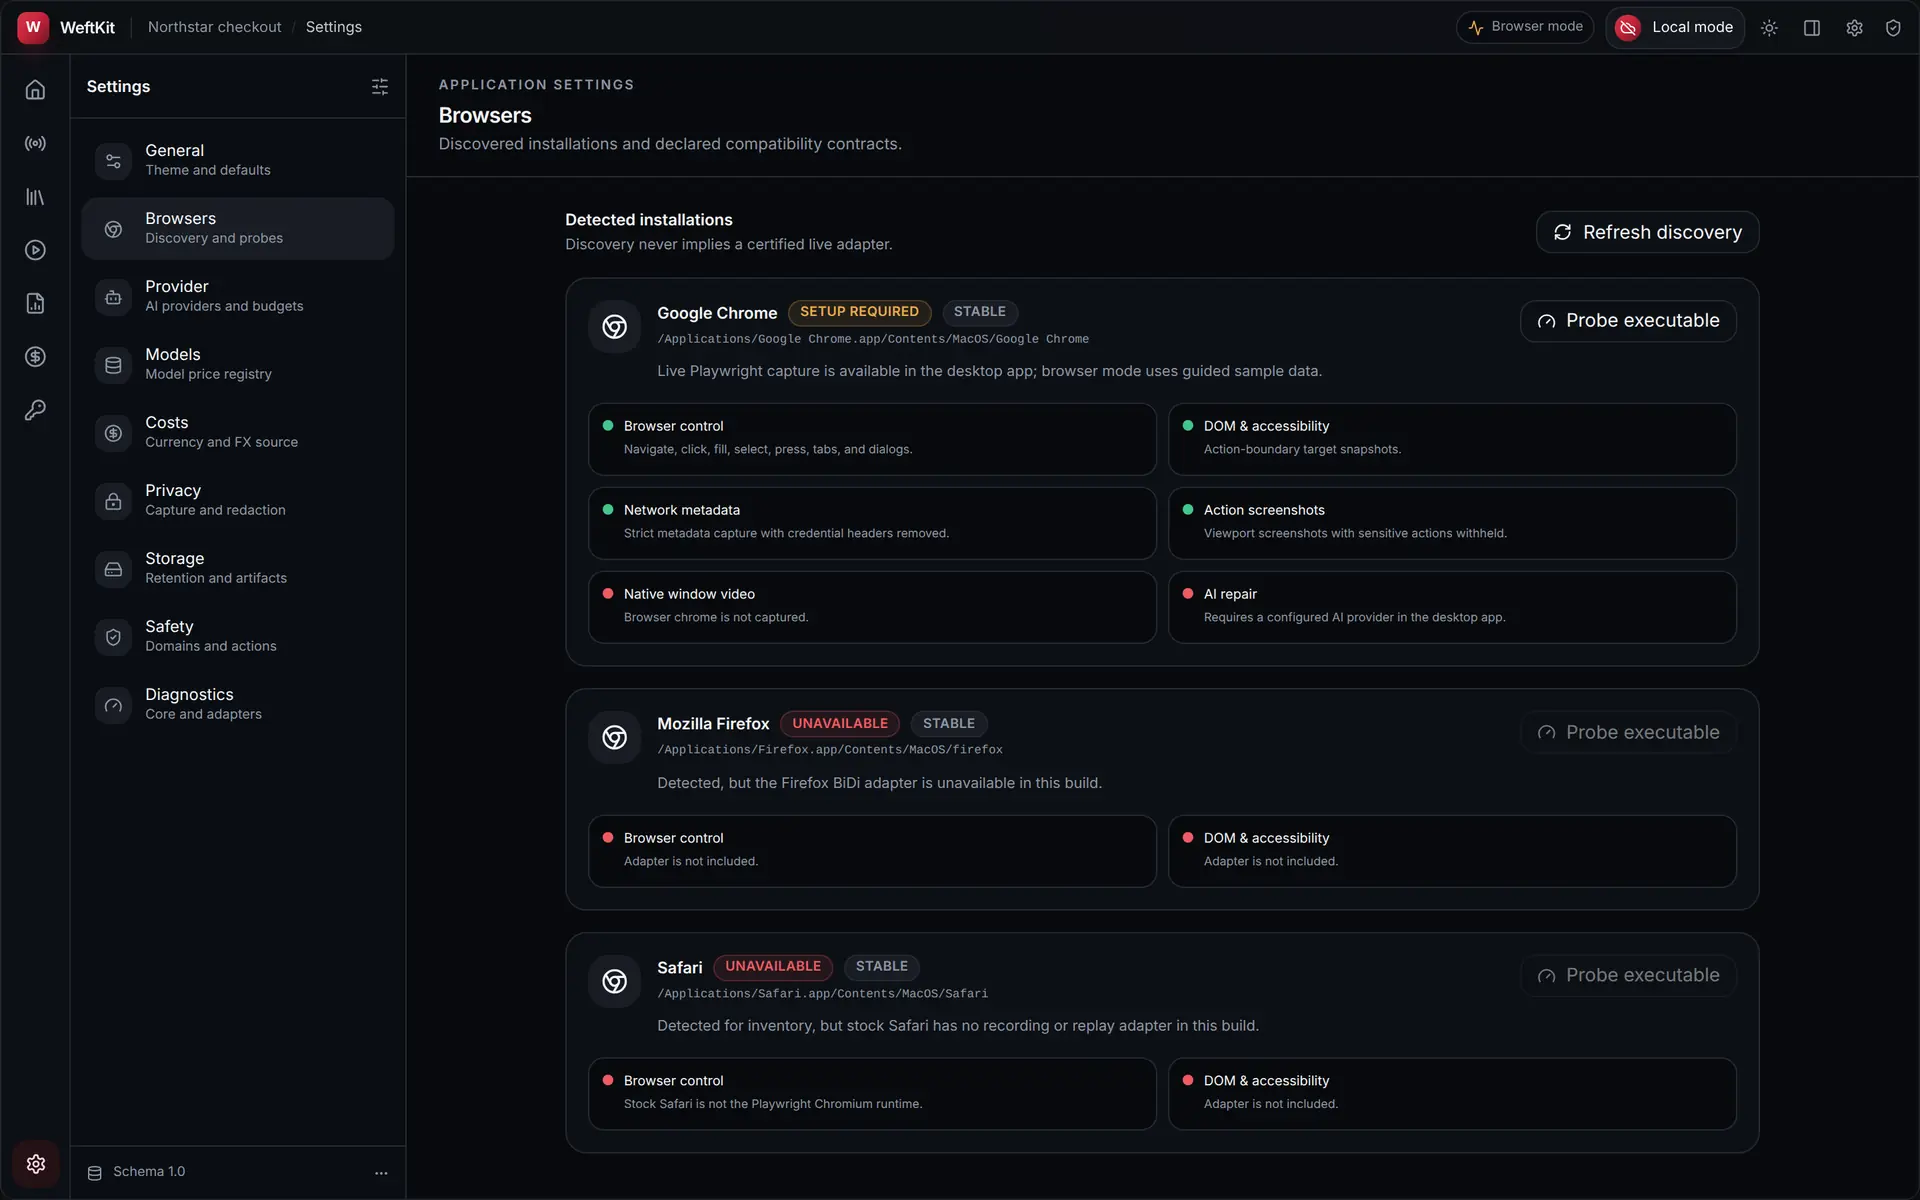Open the dollar costs icon in left rail
This screenshot has width=1920, height=1200.
(x=35, y=357)
